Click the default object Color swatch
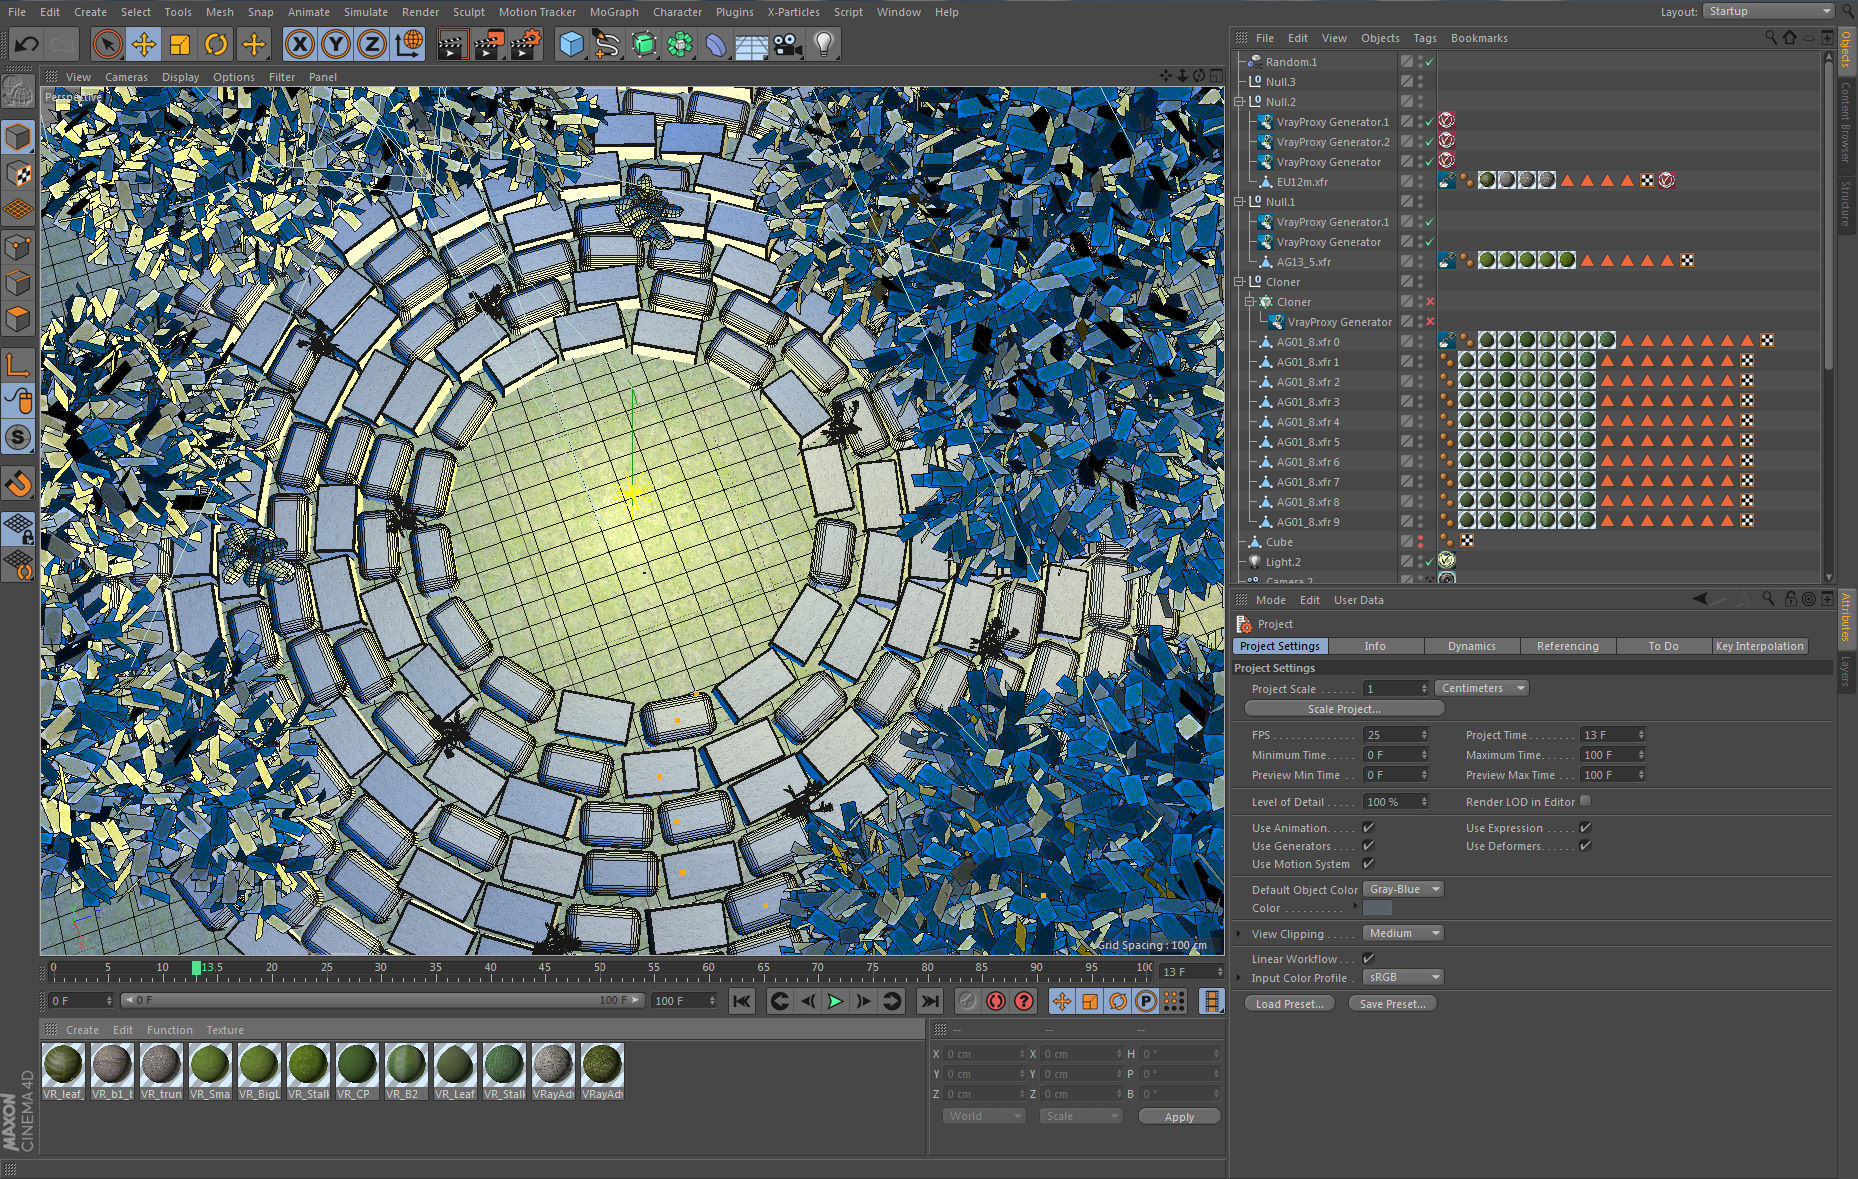Screen dimensions: 1858x1179 (1377, 908)
